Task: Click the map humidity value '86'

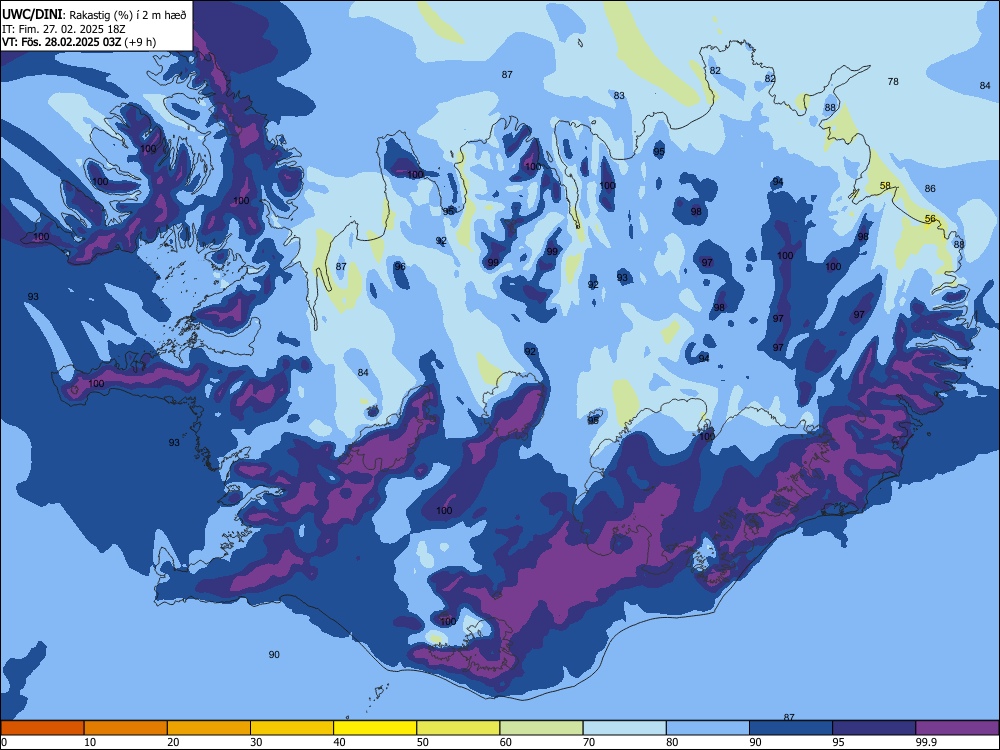Action: click(930, 189)
